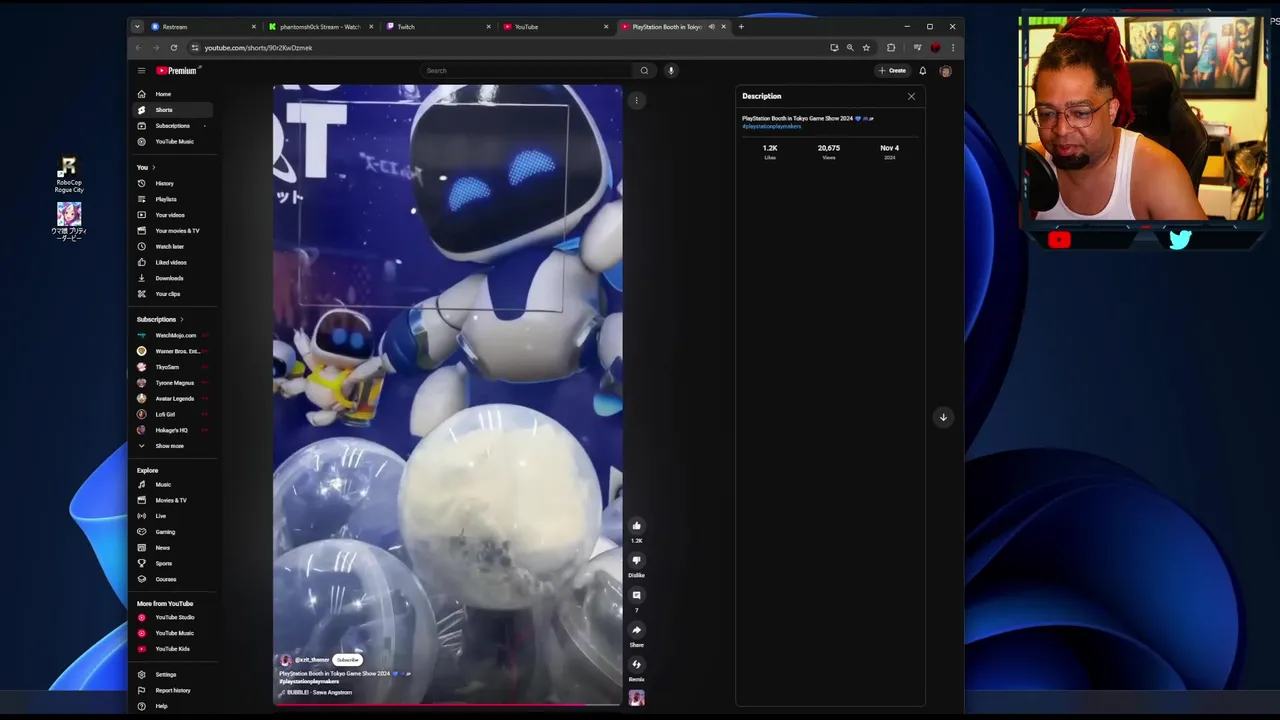The image size is (1280, 720).
Task: Open Hokage's HQ subscription
Action: pyautogui.click(x=171, y=430)
